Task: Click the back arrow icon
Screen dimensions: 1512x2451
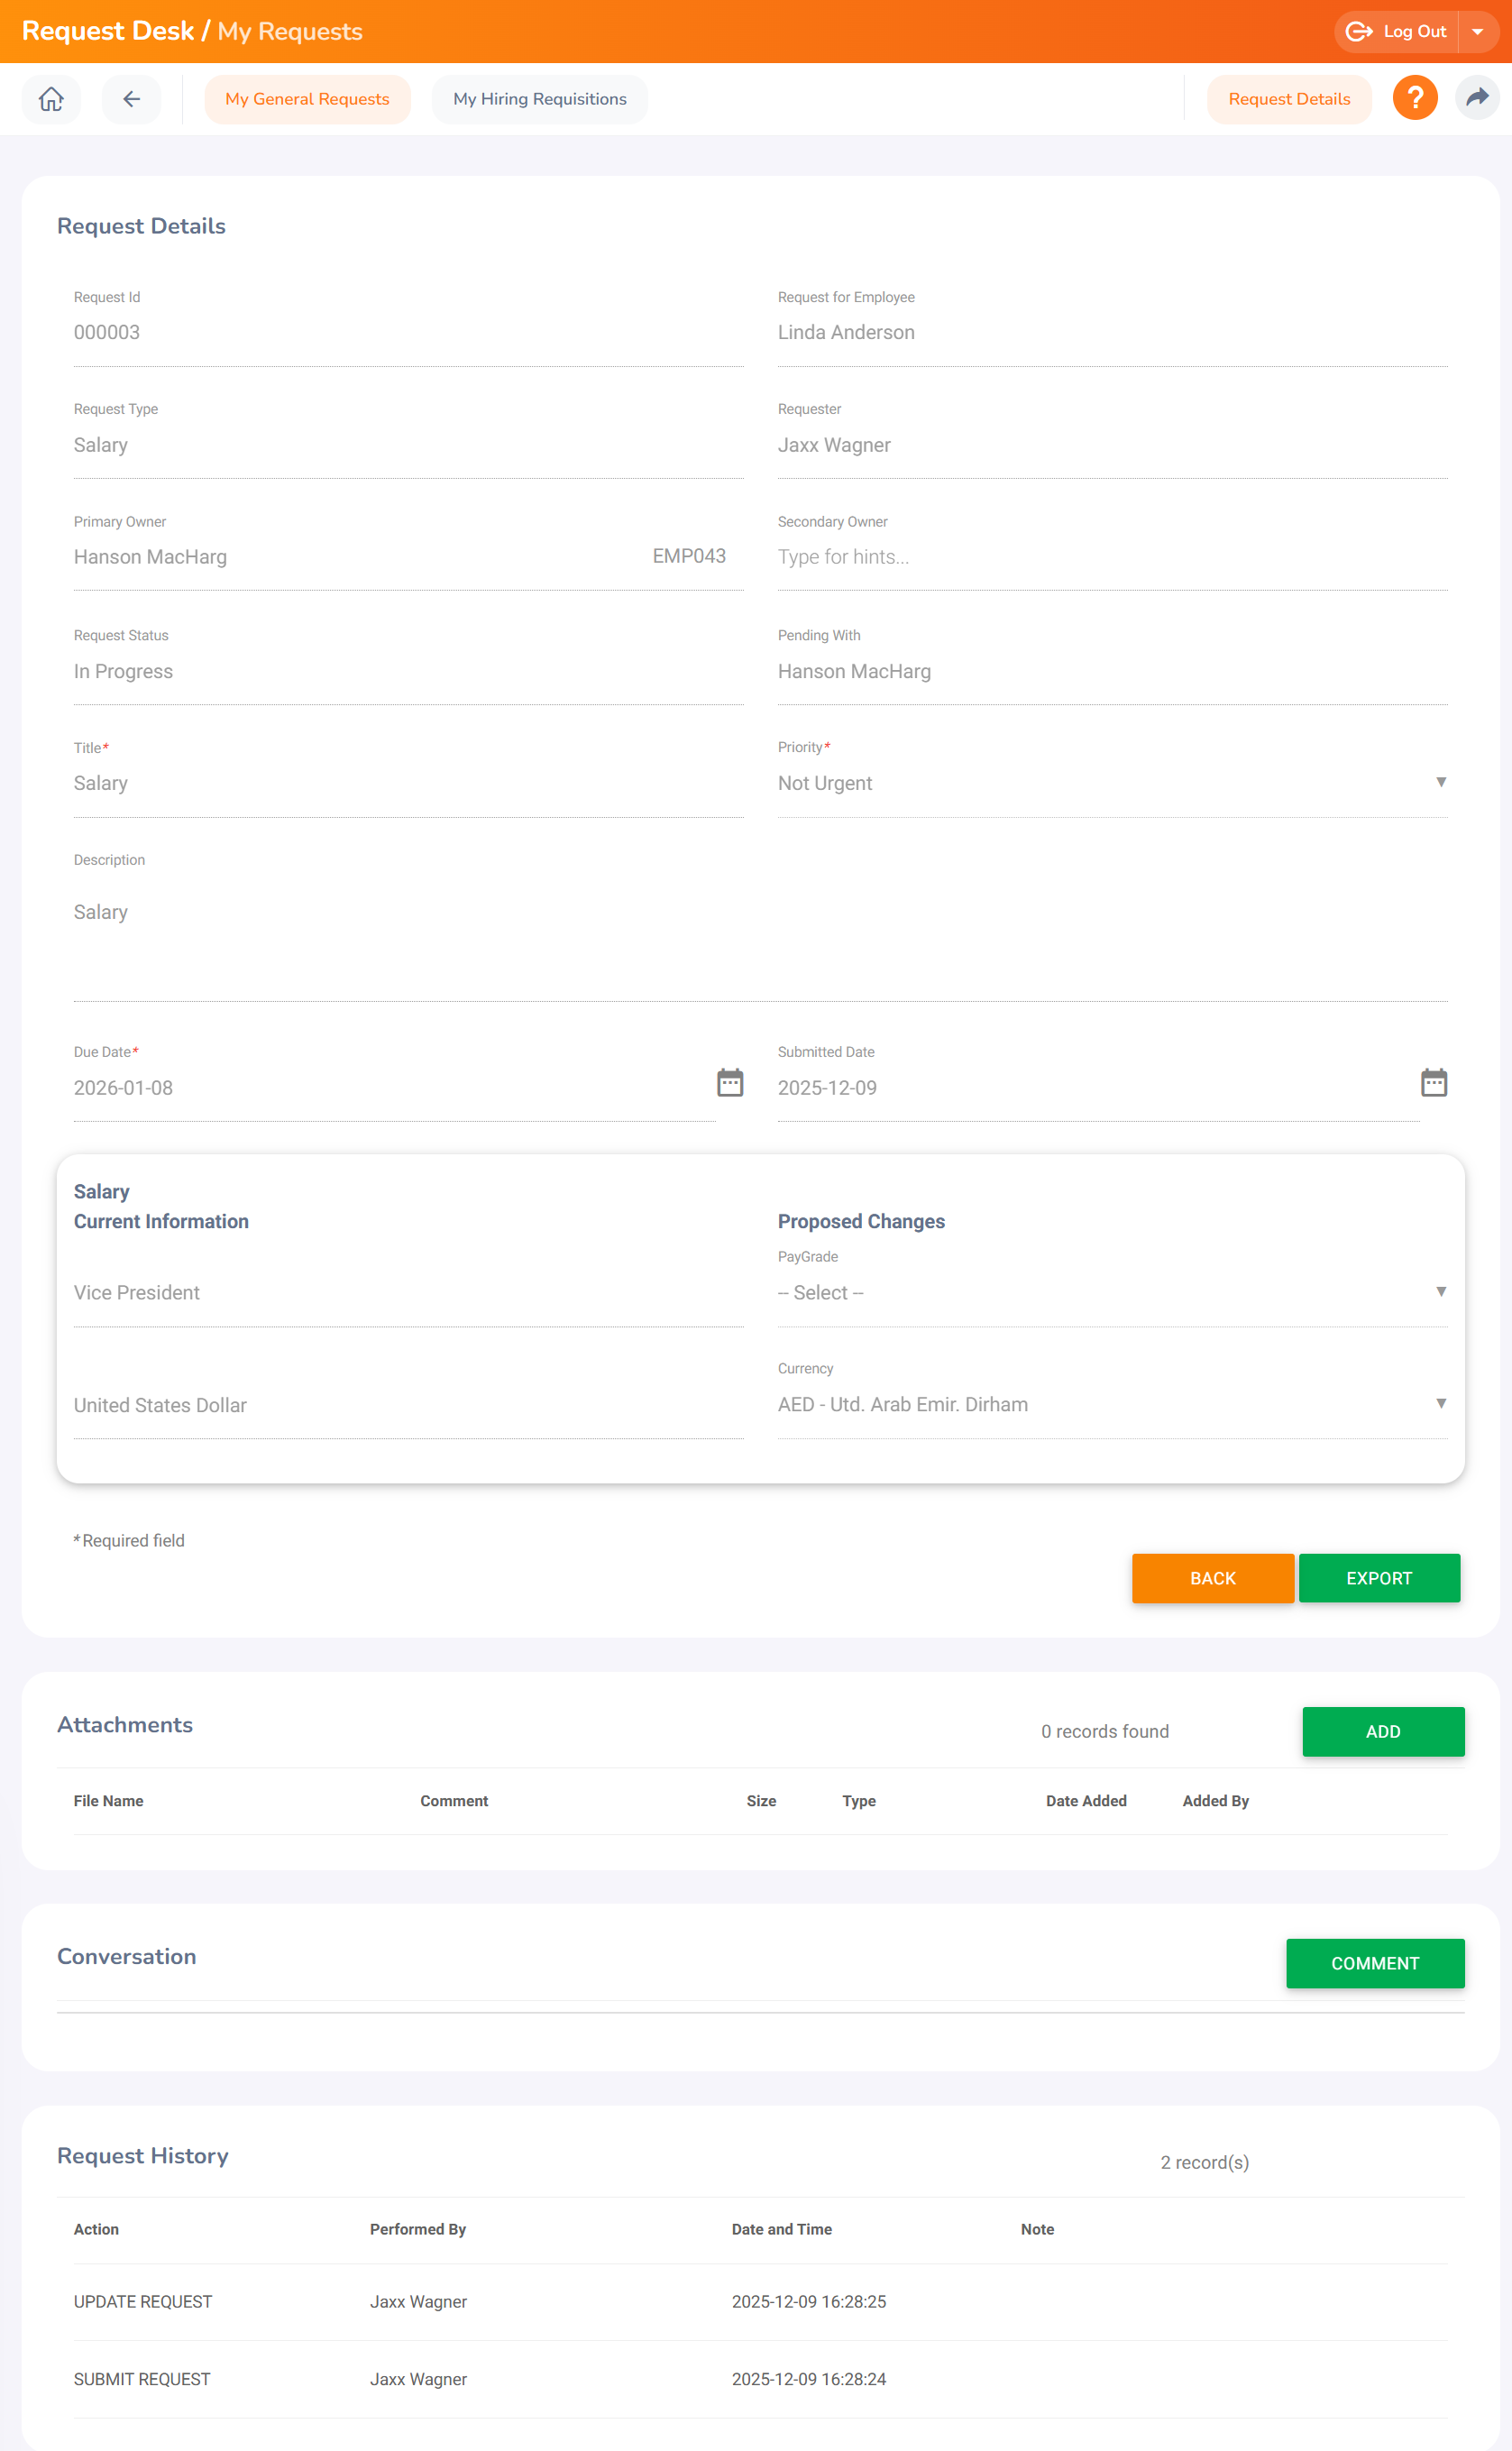Action: click(x=131, y=99)
